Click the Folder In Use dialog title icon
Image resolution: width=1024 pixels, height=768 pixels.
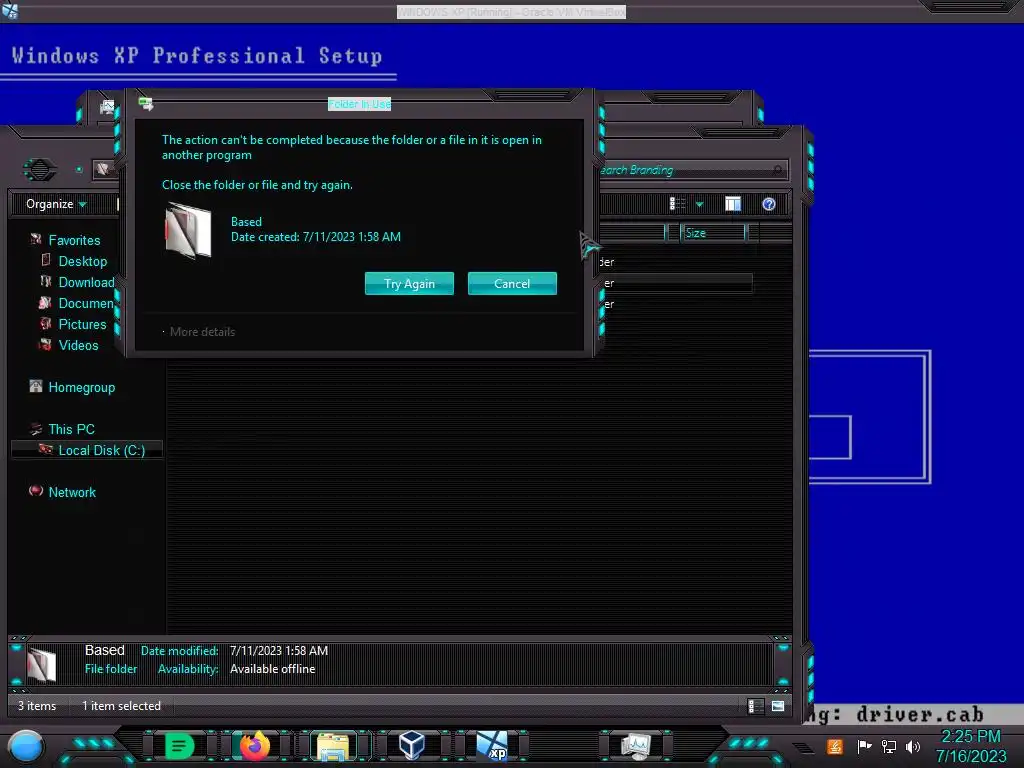tap(146, 103)
